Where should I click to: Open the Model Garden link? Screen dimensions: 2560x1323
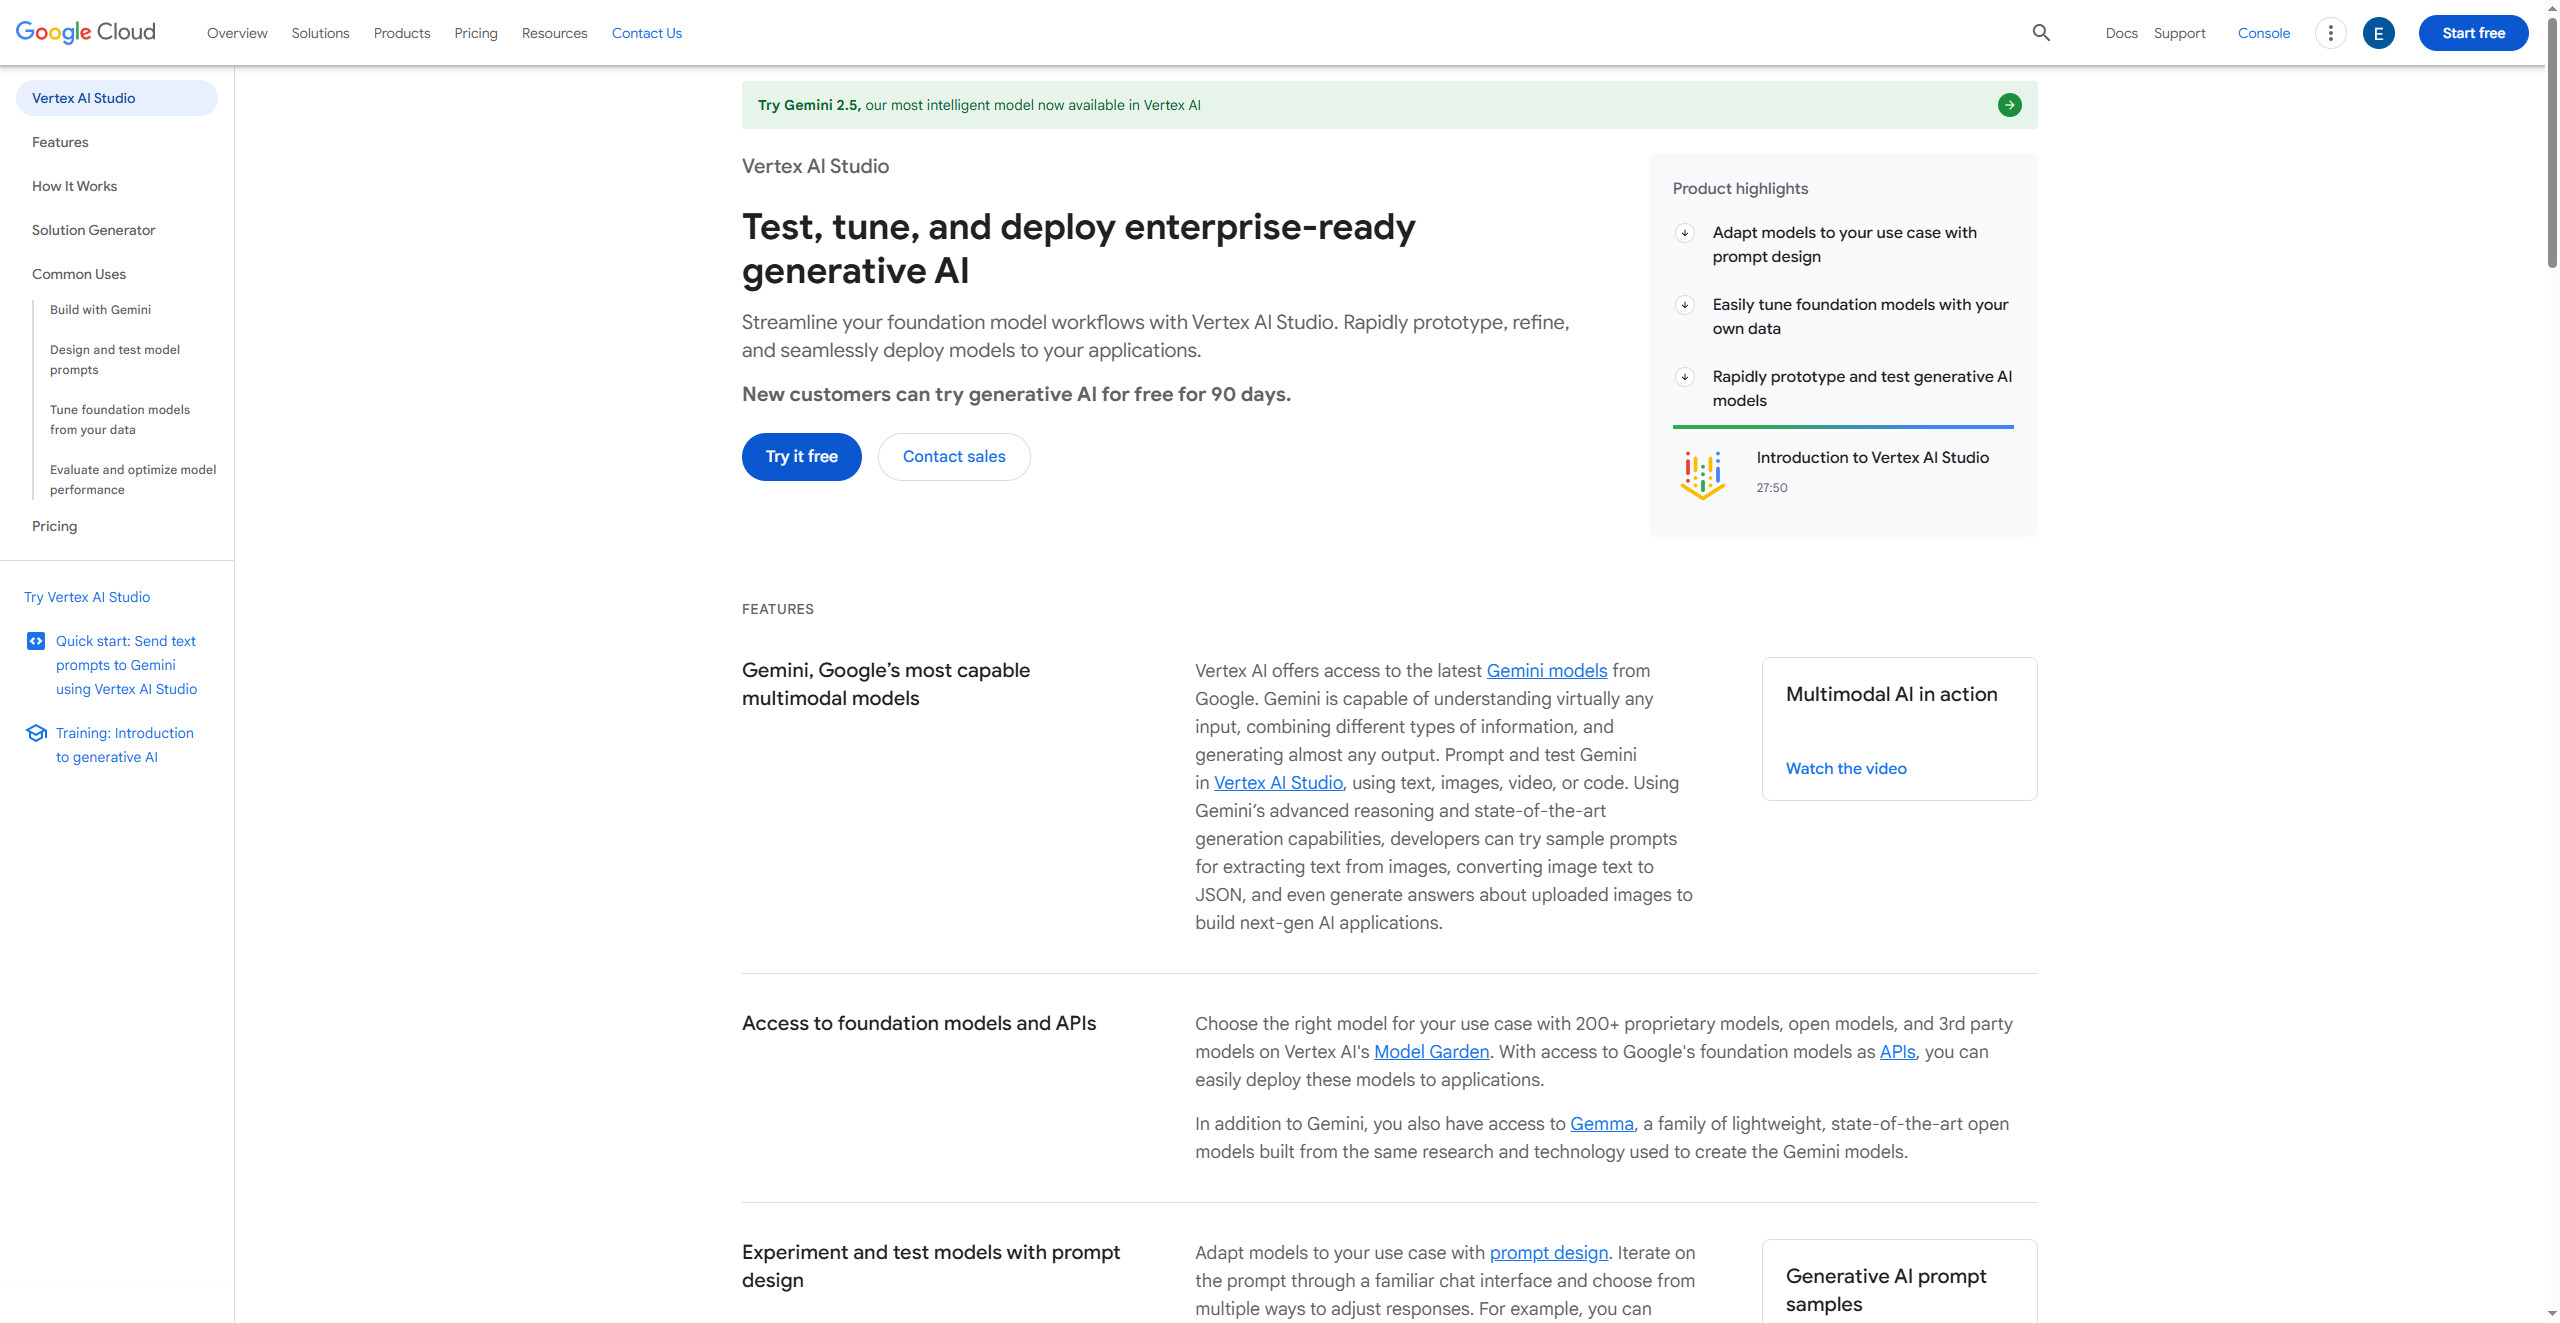1431,1052
